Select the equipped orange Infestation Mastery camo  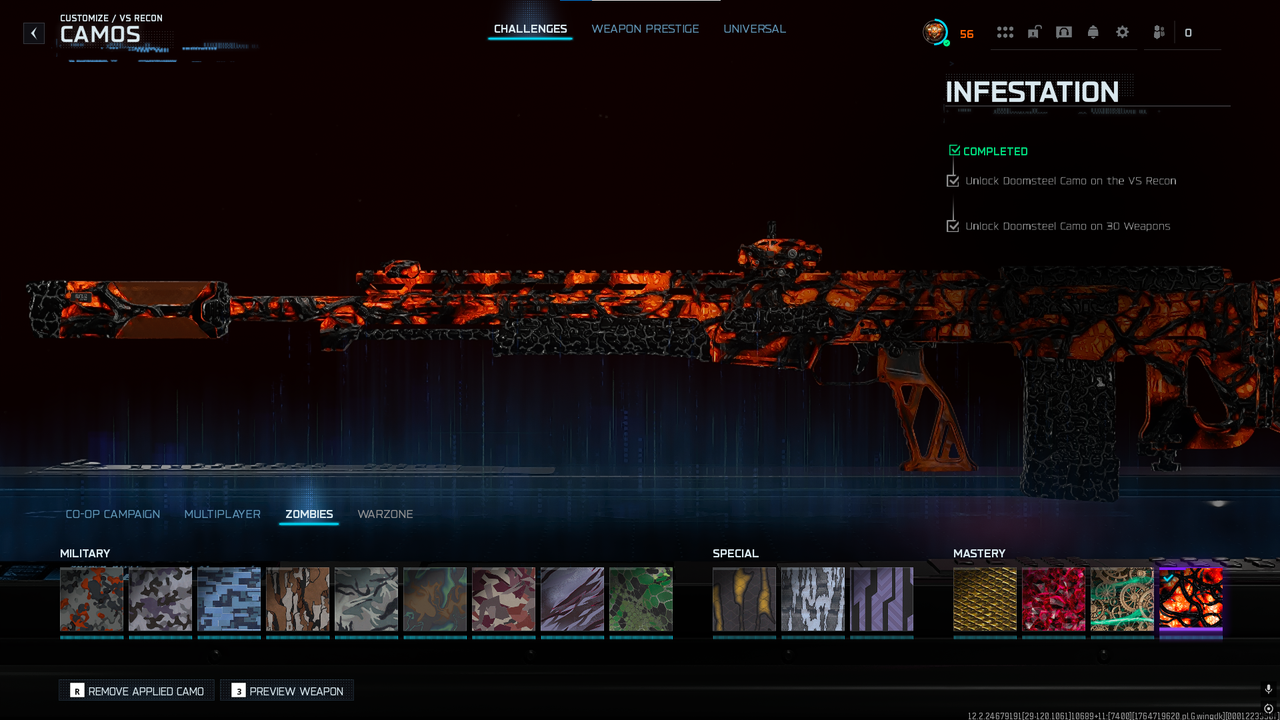pos(1191,599)
